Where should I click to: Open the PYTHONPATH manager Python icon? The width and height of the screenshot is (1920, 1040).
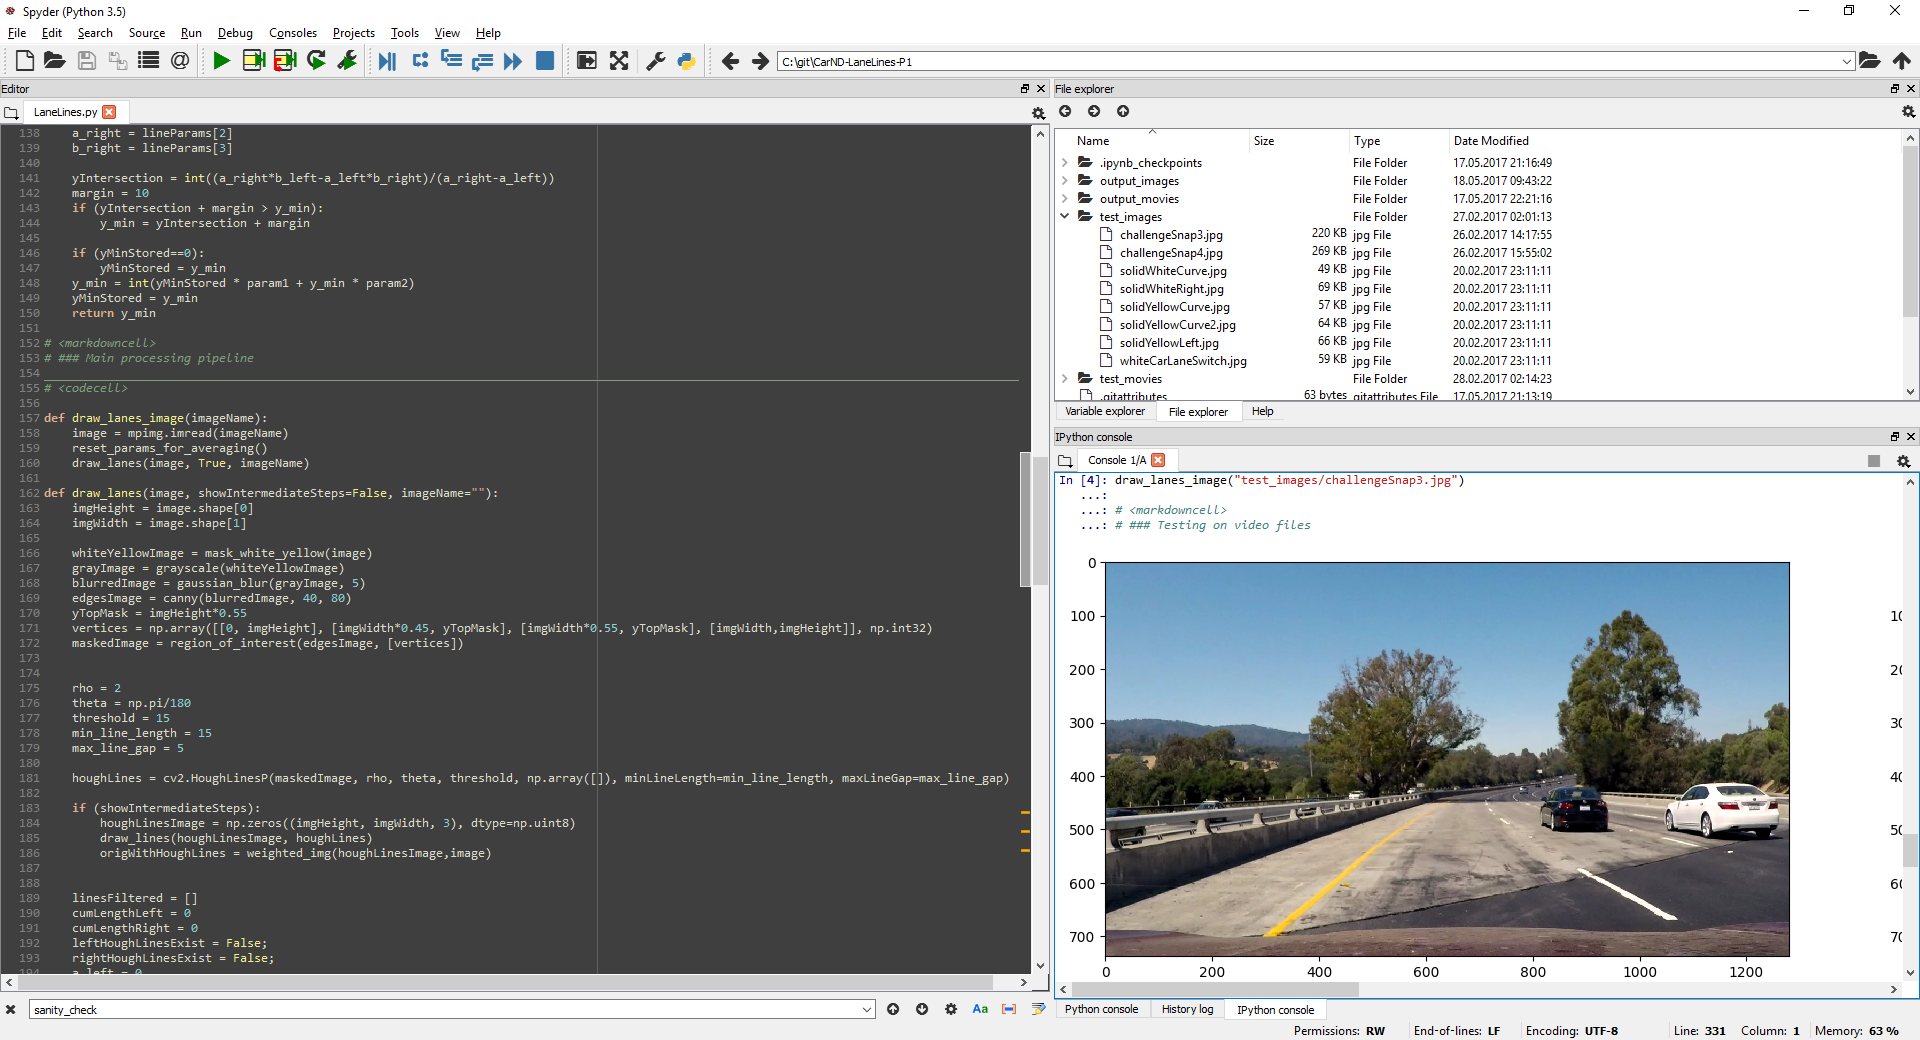click(686, 61)
